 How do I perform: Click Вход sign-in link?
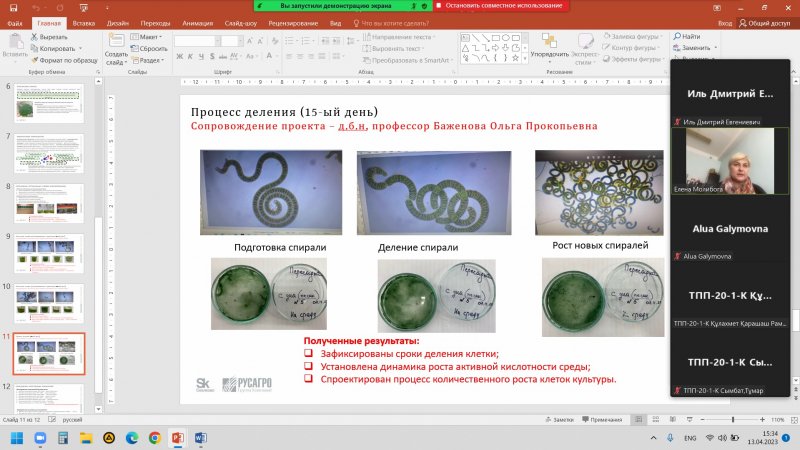(724, 23)
